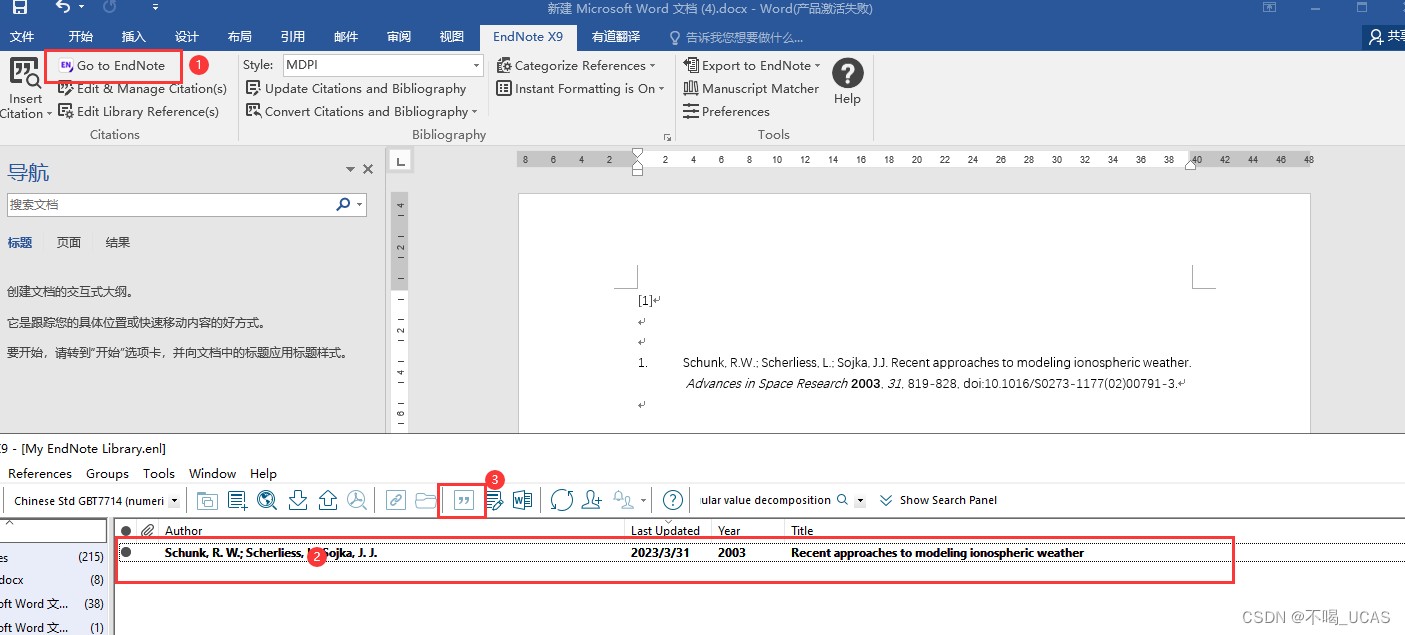Click EndNote Help question-mark icon

(x=673, y=501)
